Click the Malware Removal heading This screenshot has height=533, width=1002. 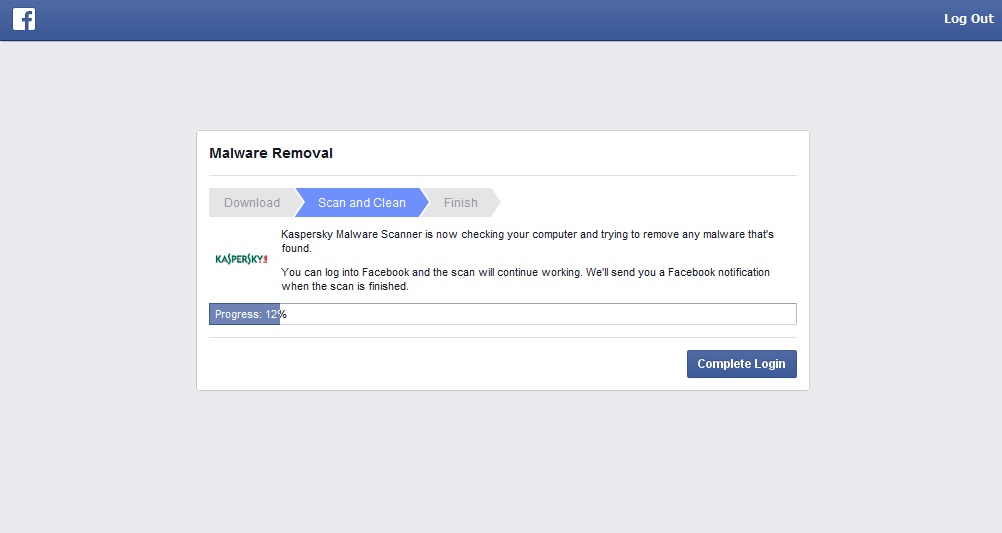coord(271,153)
